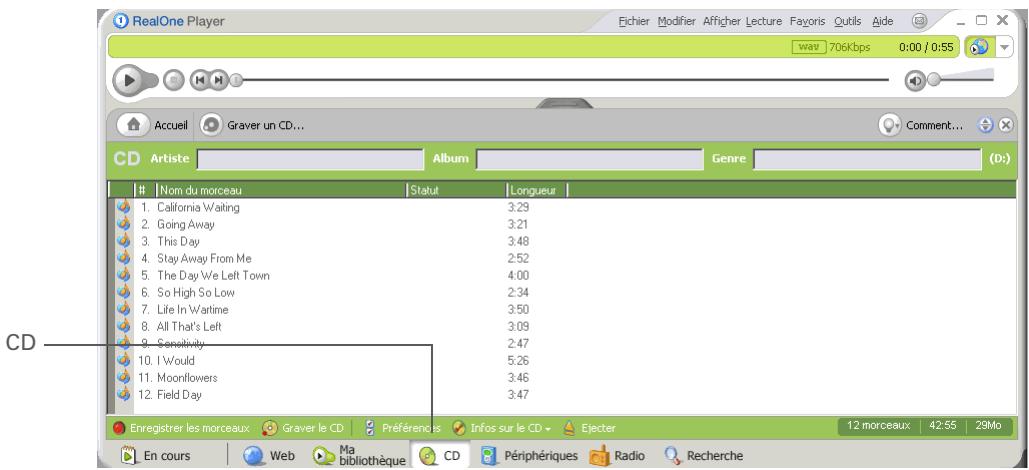
Task: Click the Longueur column header
Action: point(537,190)
